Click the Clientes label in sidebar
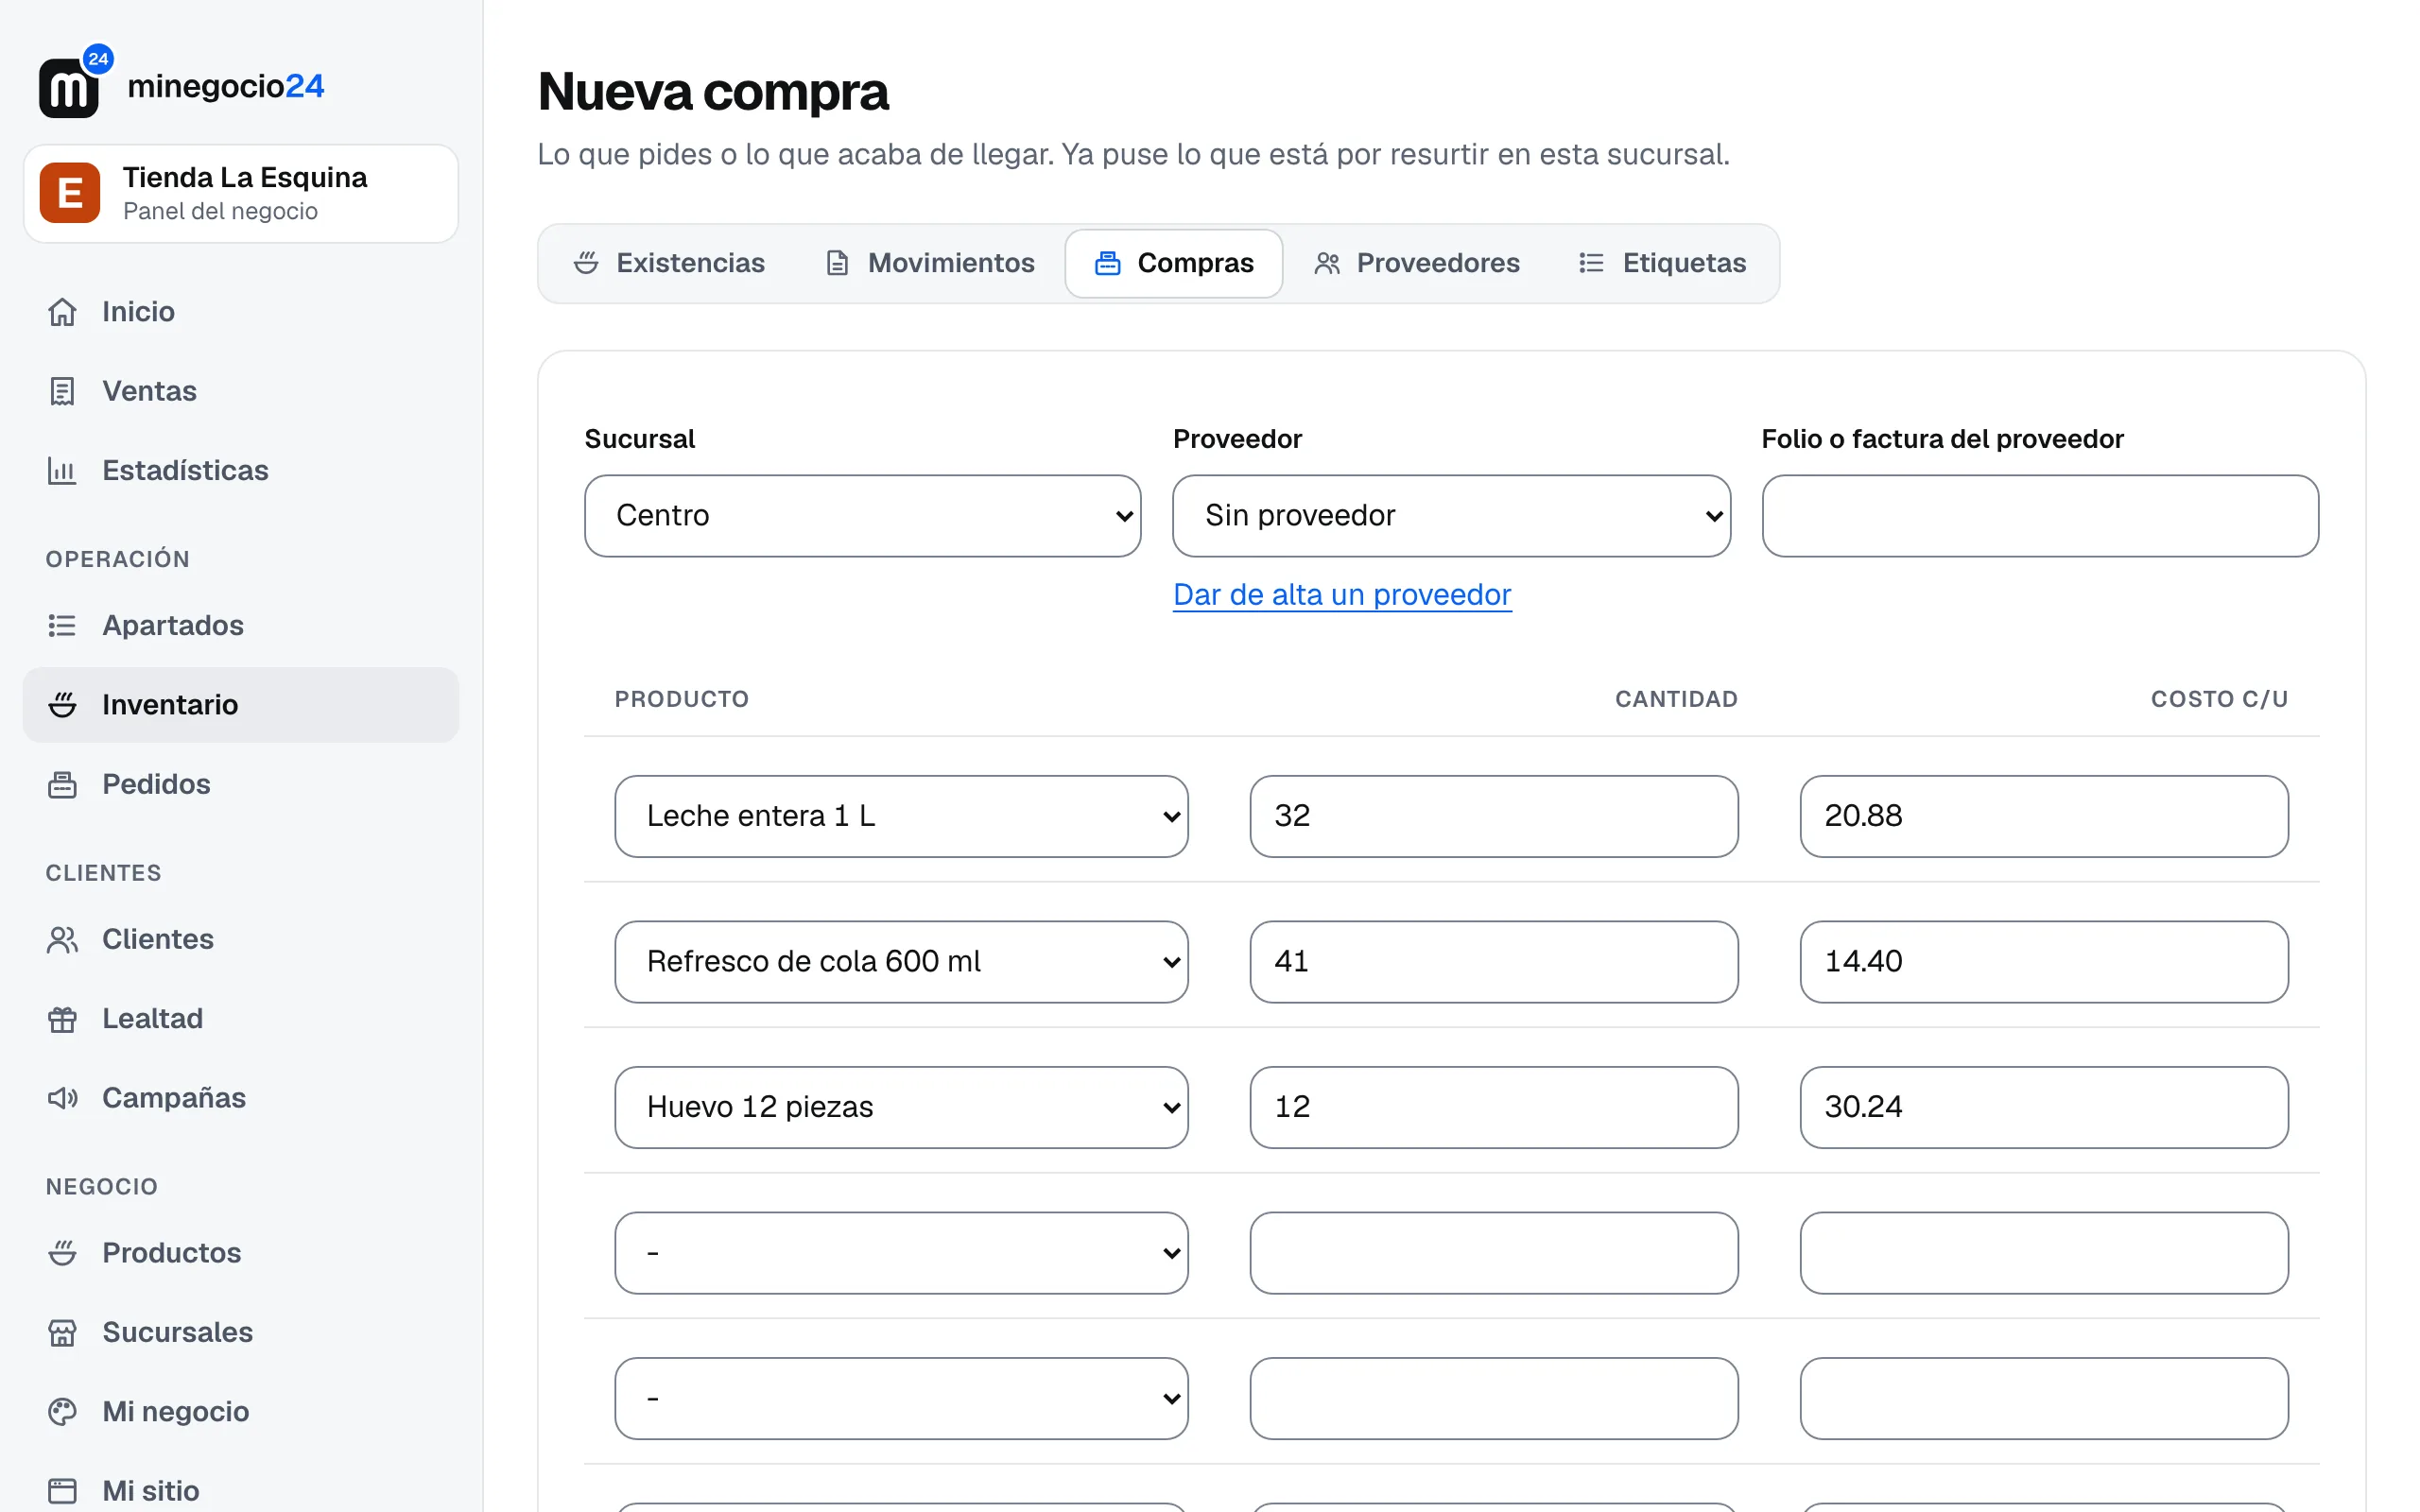2420x1512 pixels. pyautogui.click(x=158, y=939)
